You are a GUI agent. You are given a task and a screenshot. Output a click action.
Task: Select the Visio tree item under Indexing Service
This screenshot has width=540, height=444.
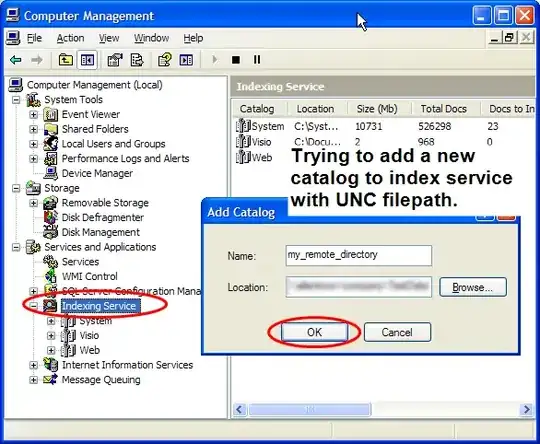click(89, 335)
